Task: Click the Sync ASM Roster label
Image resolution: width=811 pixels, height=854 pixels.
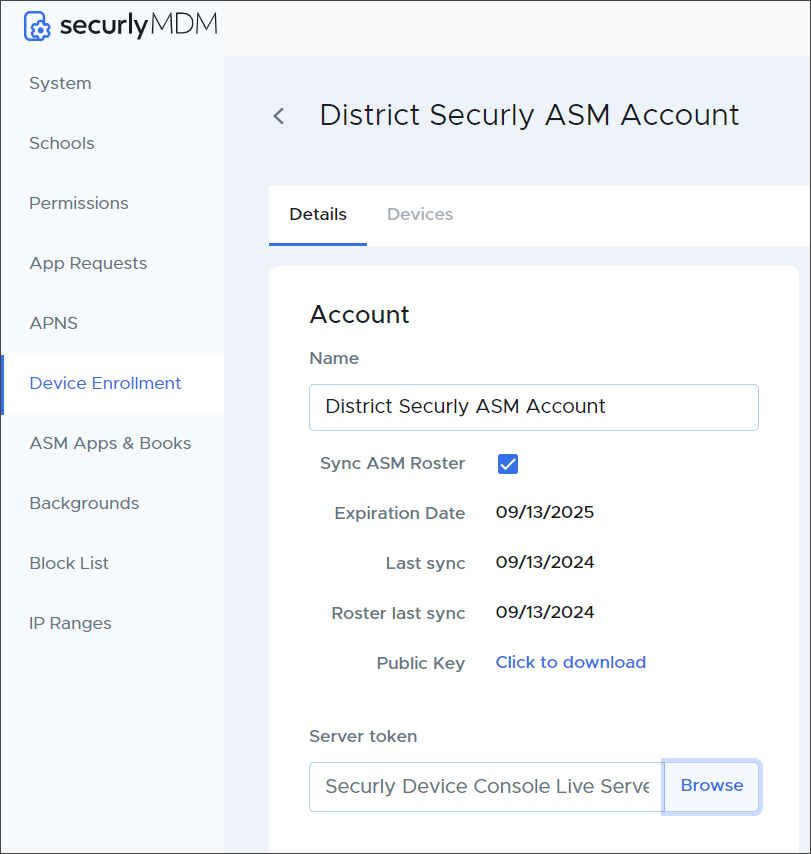Action: point(393,463)
